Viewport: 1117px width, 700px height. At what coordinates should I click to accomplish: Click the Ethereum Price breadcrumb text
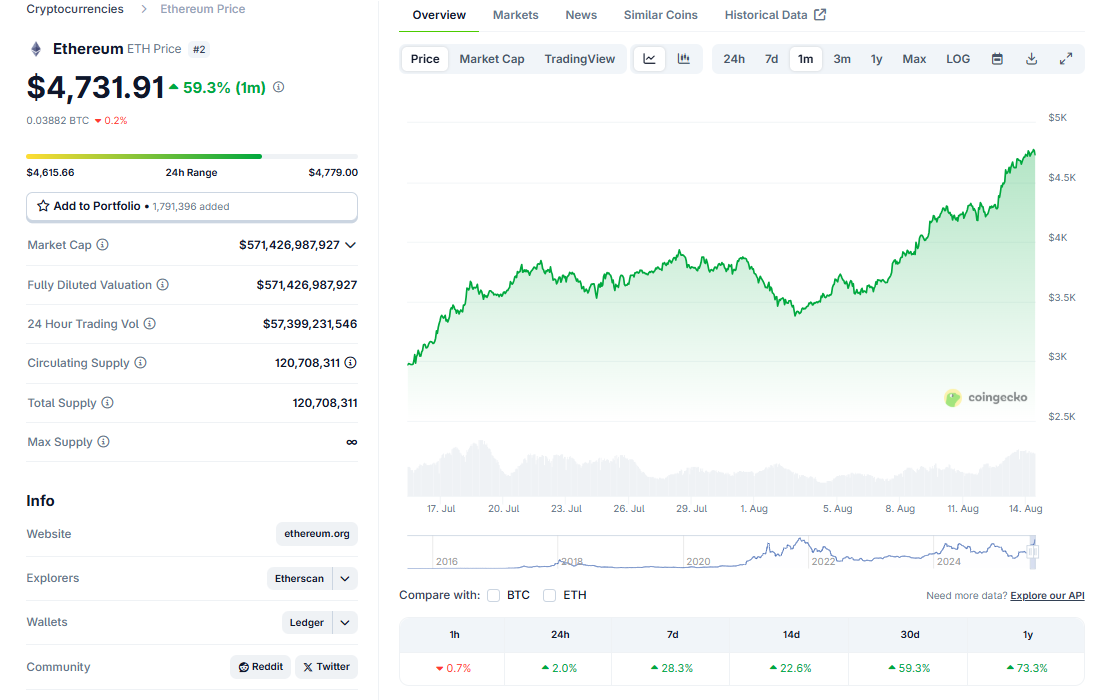coord(202,9)
